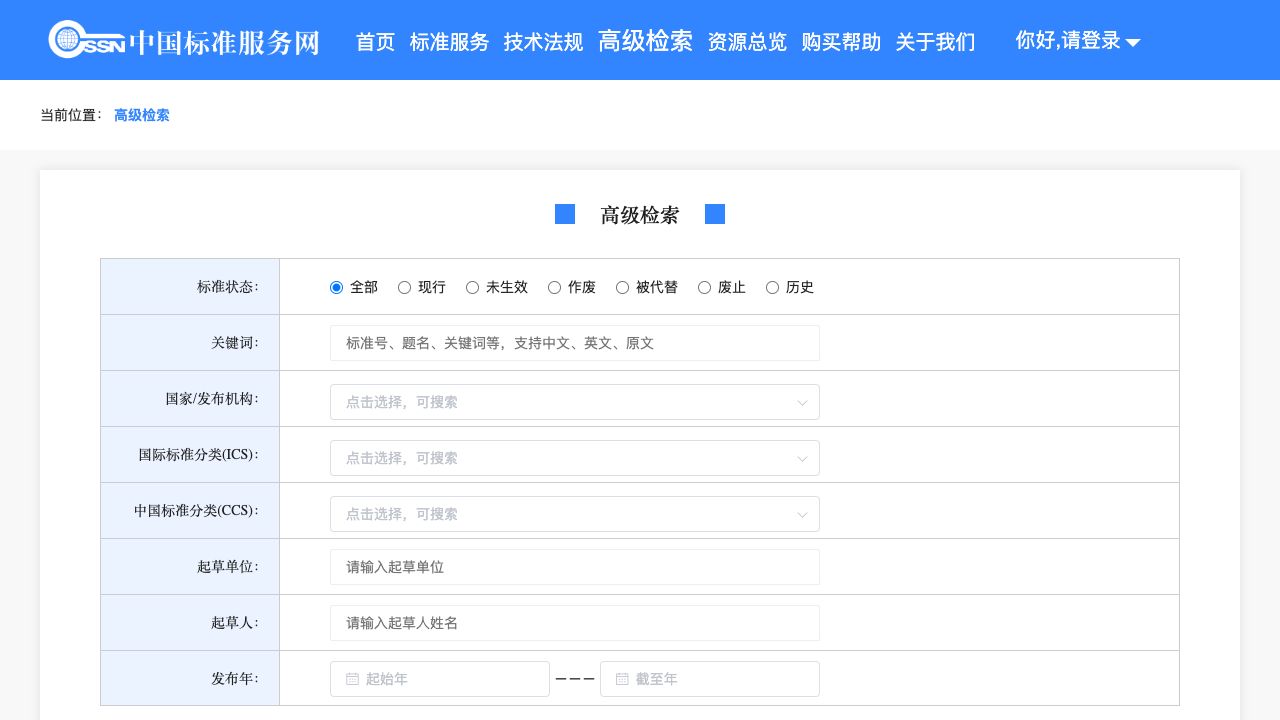Screen dimensions: 1280x720
Task: Choose the 作废 radio option
Action: [555, 288]
